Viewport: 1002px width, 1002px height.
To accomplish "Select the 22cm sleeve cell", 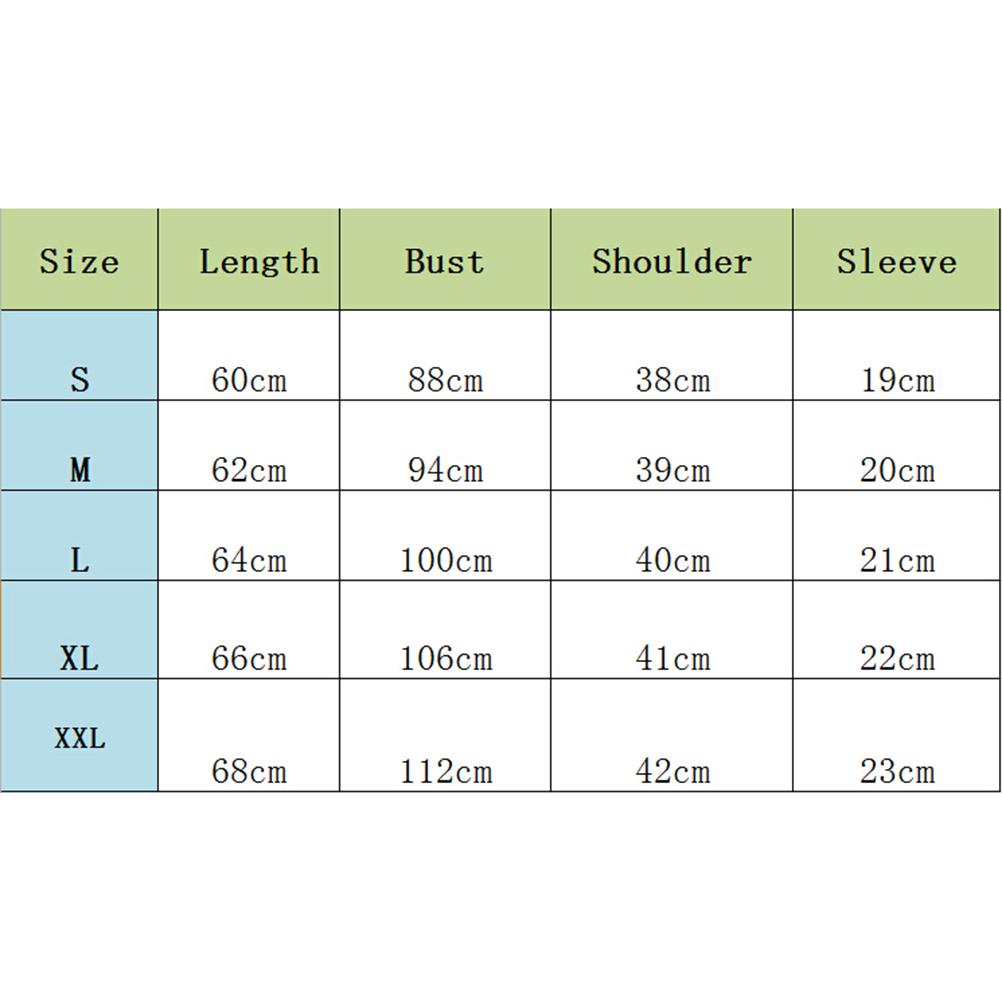I will [x=897, y=658].
